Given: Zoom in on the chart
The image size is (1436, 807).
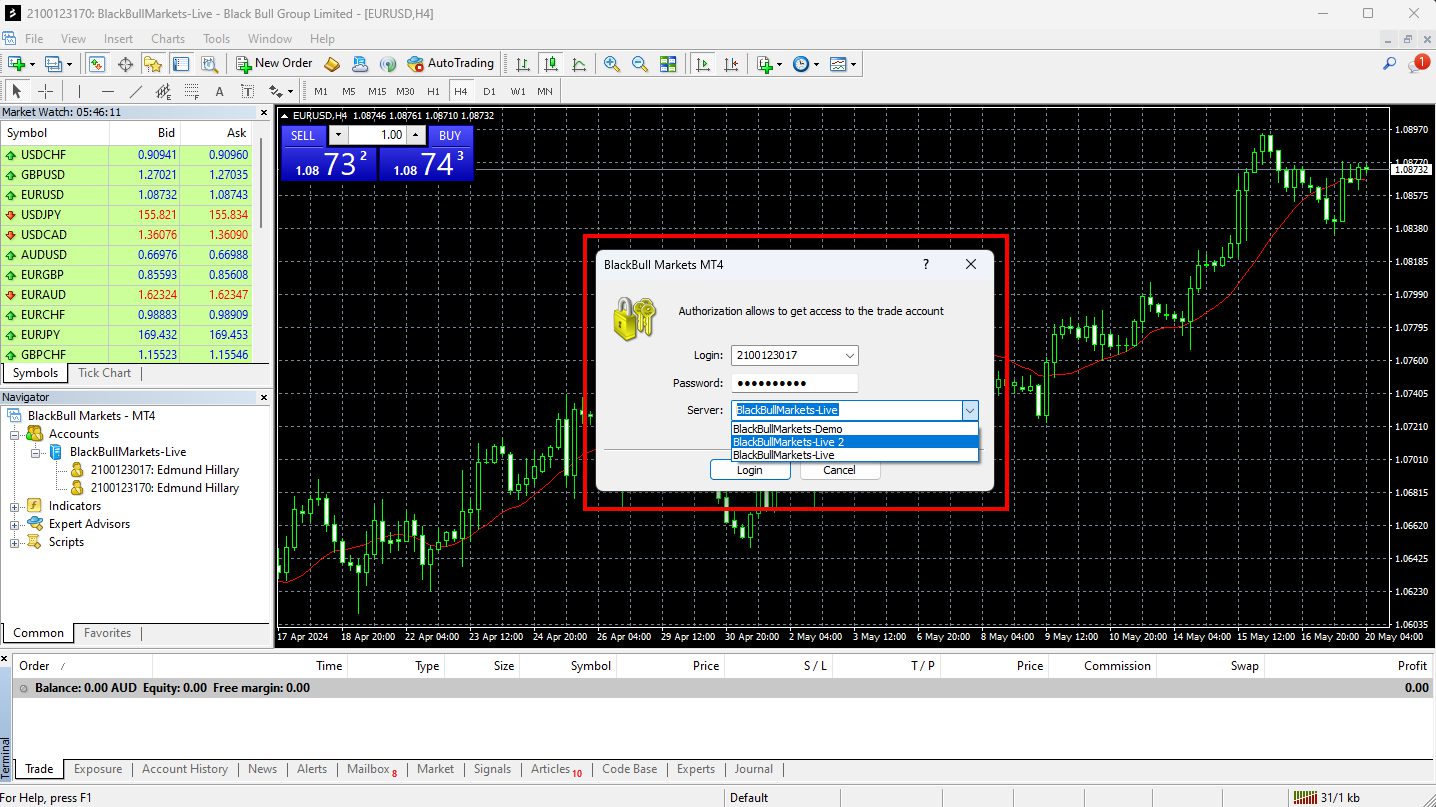Looking at the screenshot, I should pyautogui.click(x=611, y=64).
